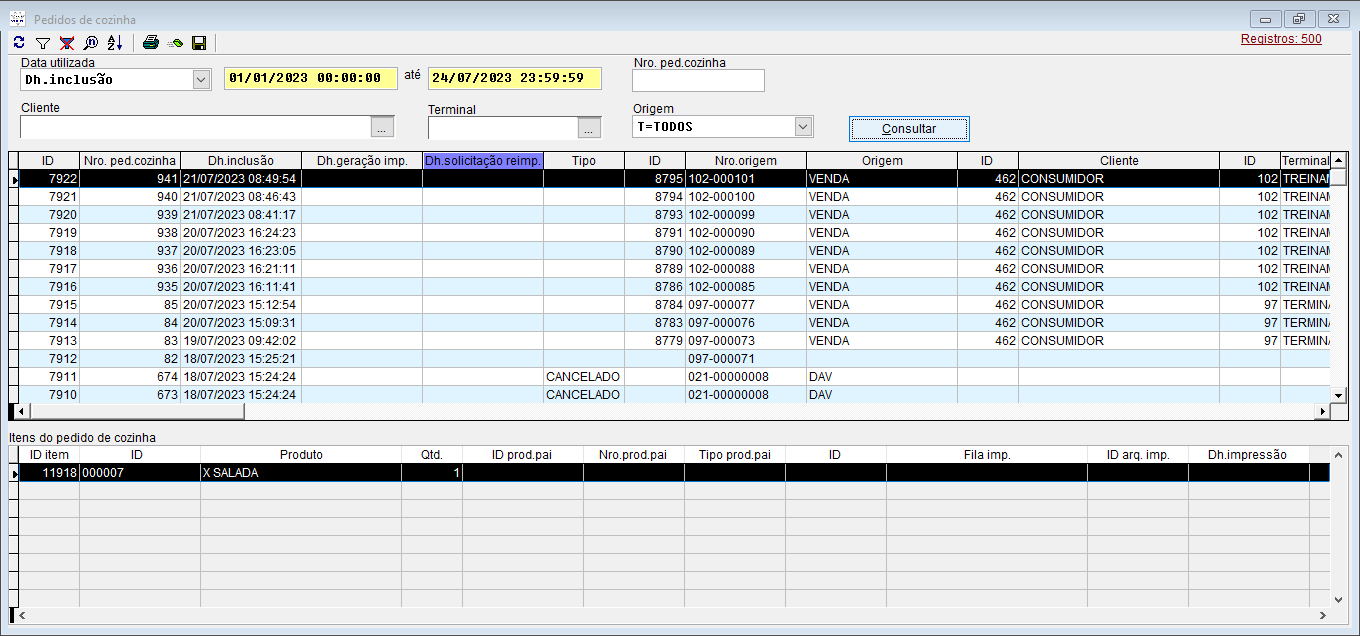This screenshot has width=1360, height=636.
Task: Open the Cliente lookup ellipsis button
Action: coord(383,127)
